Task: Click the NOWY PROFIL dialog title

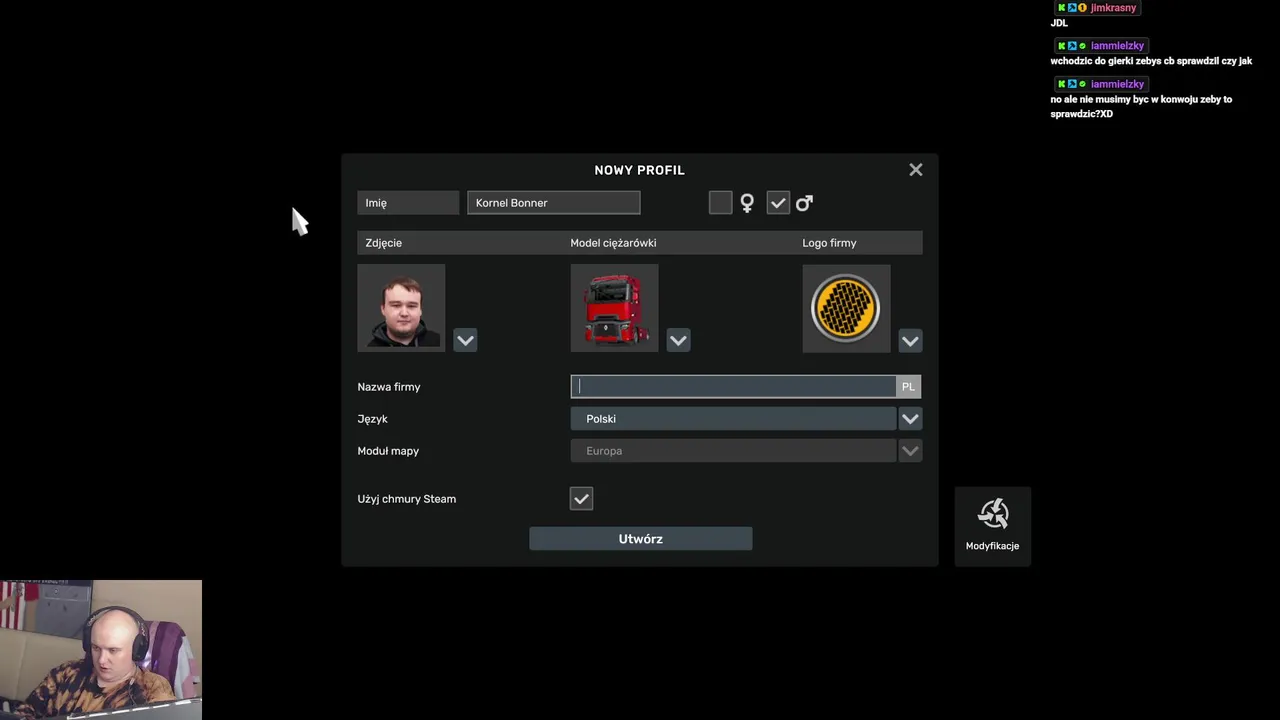Action: (639, 170)
